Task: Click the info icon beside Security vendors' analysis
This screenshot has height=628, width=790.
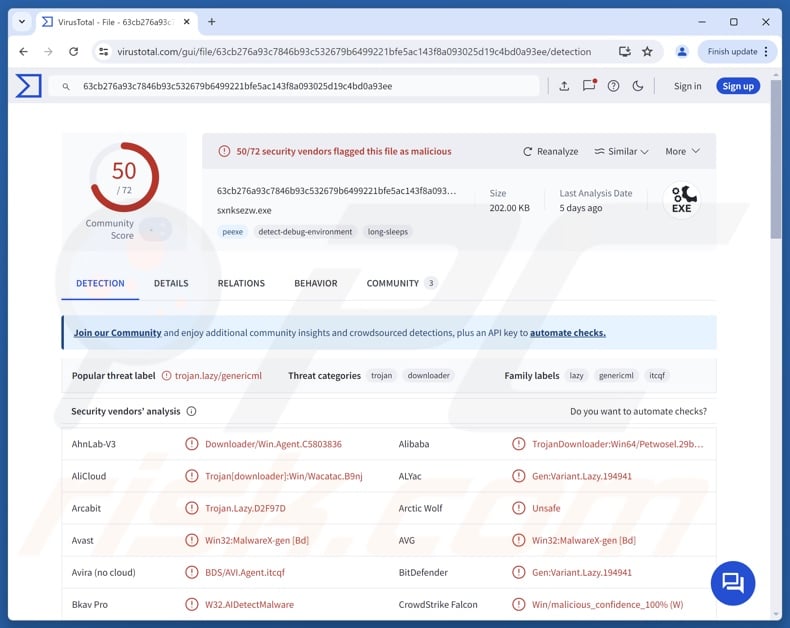Action: [x=191, y=411]
